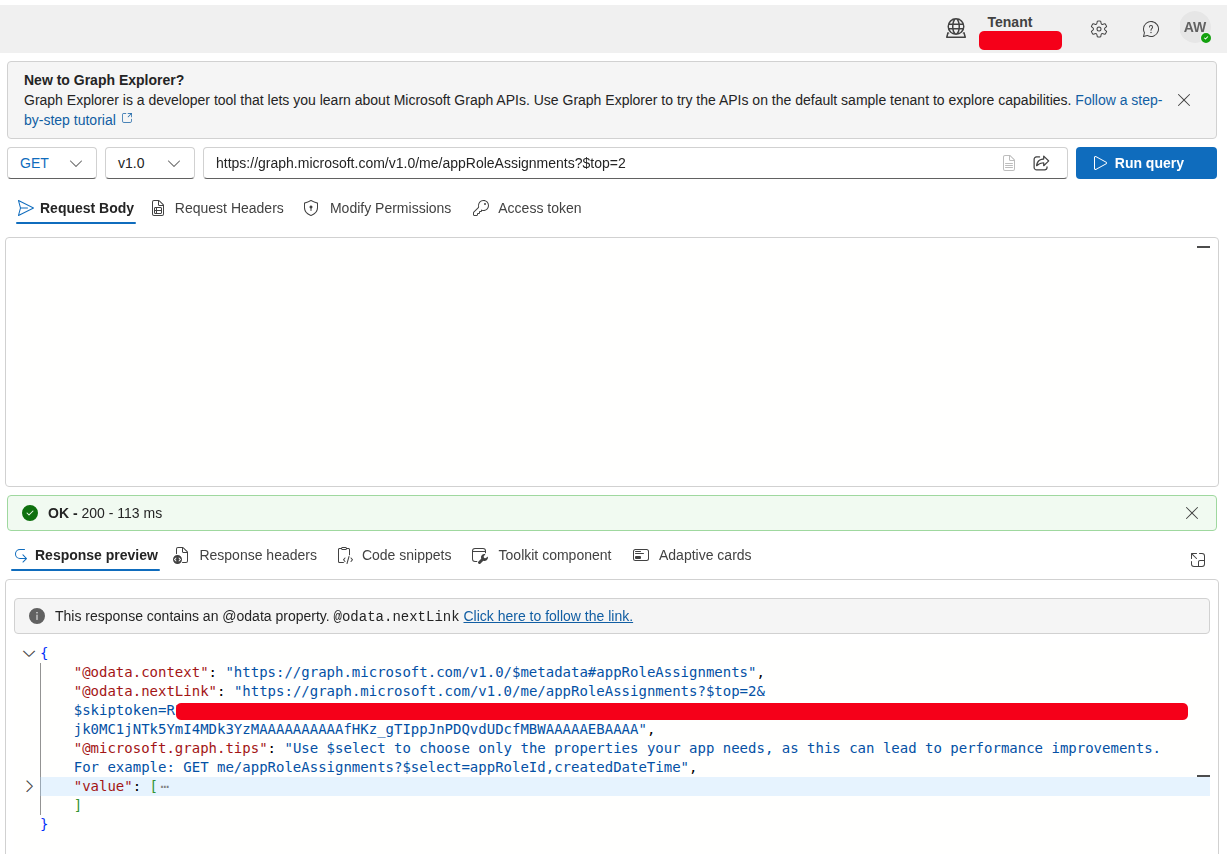1231x854 pixels.
Task: Close the New to Graph Explorer banner
Action: (1184, 100)
